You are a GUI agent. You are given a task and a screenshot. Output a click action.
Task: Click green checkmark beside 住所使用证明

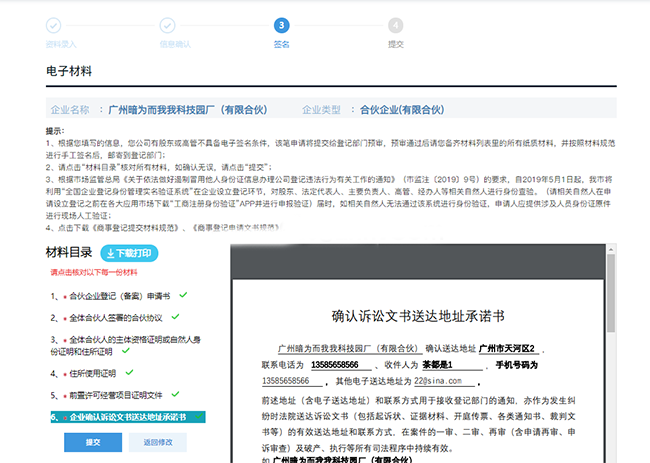(x=129, y=372)
